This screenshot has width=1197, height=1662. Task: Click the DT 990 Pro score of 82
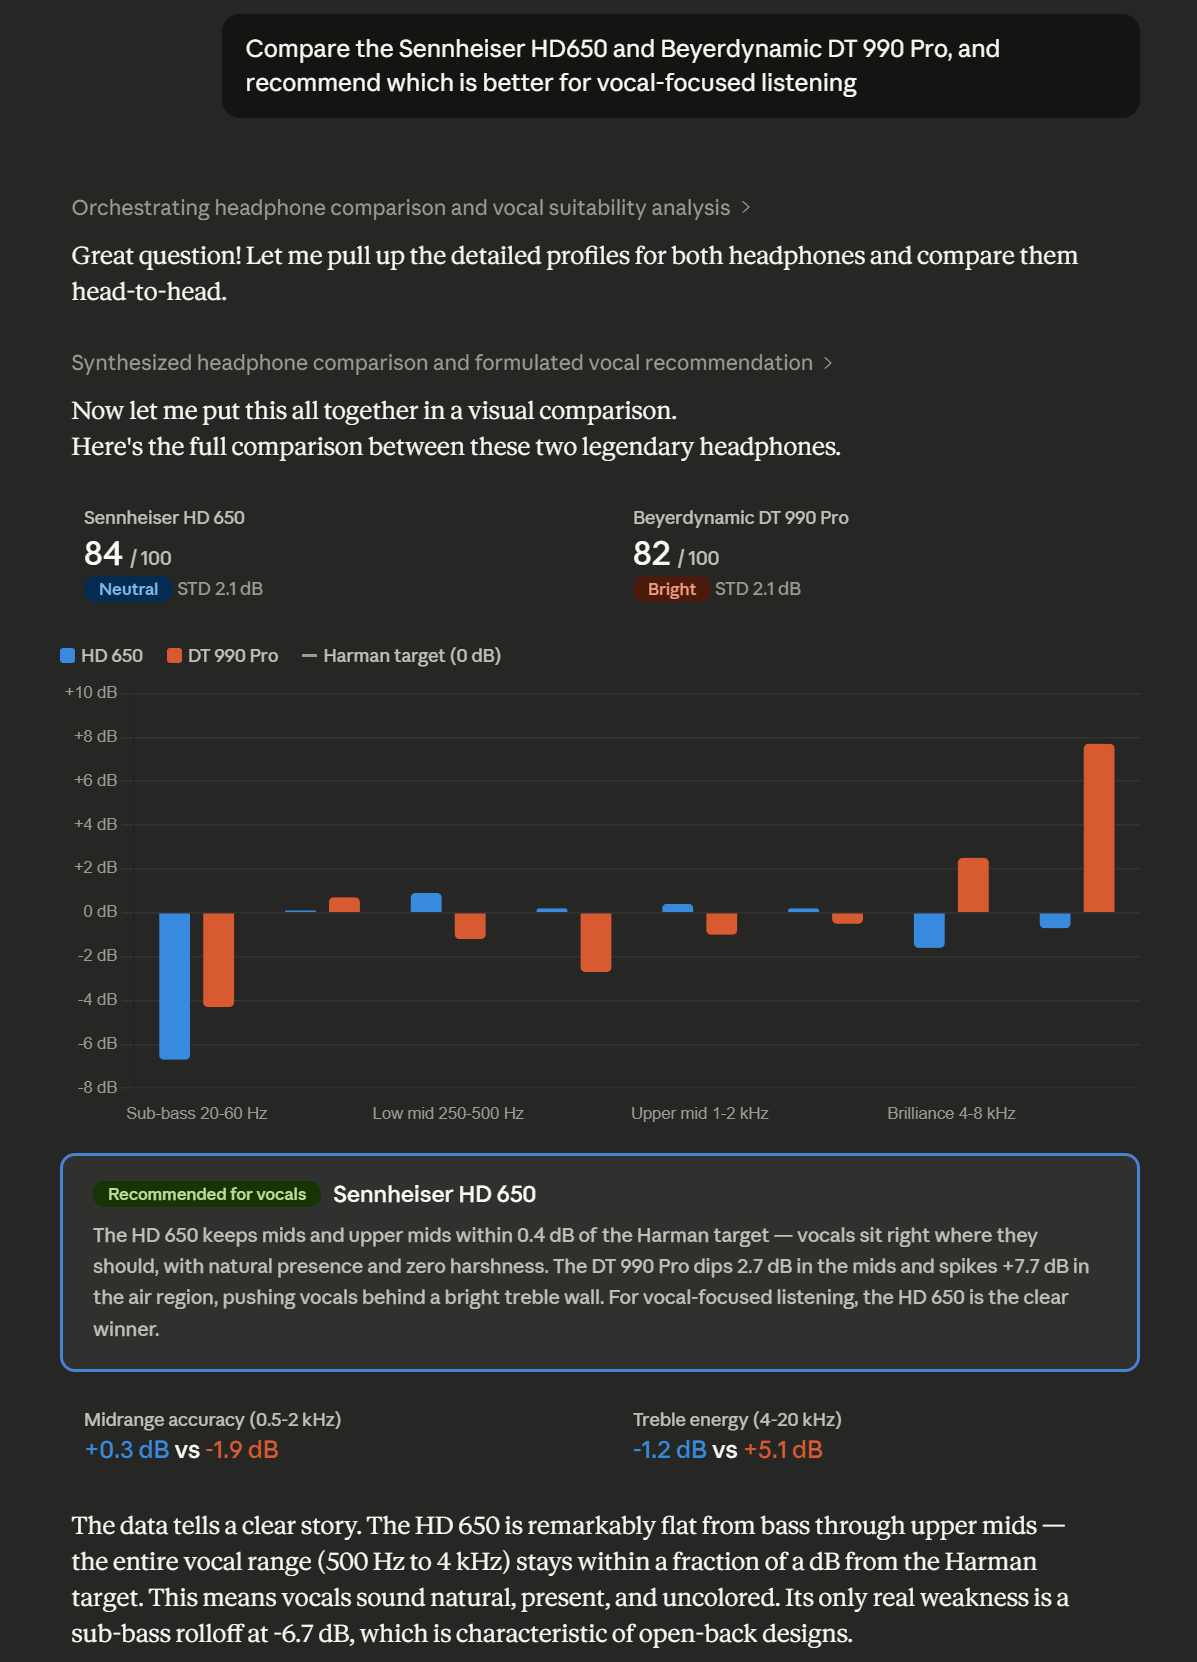(651, 553)
